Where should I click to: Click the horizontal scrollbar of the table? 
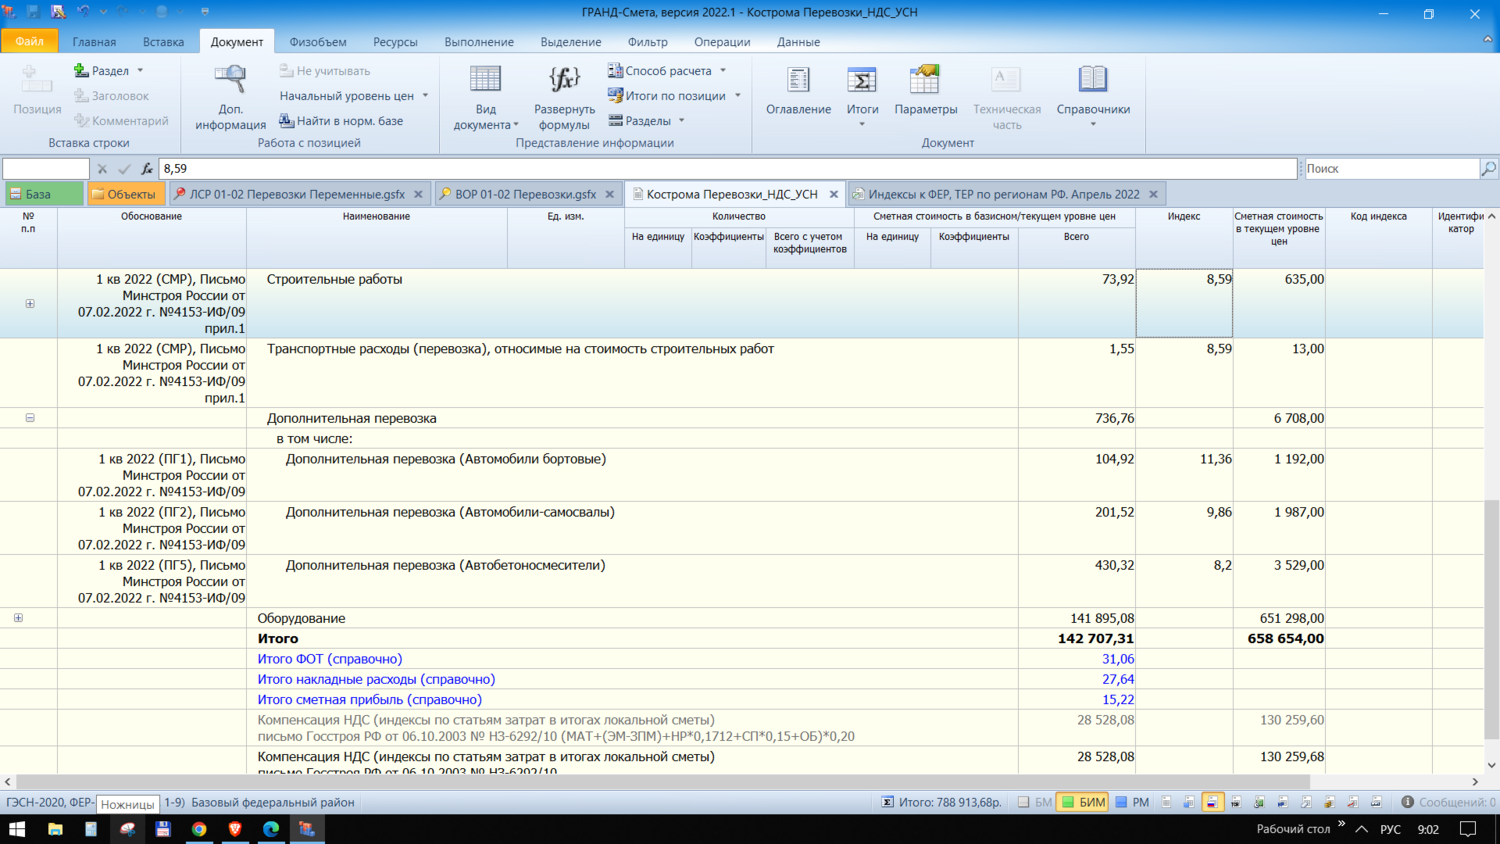[x=660, y=782]
